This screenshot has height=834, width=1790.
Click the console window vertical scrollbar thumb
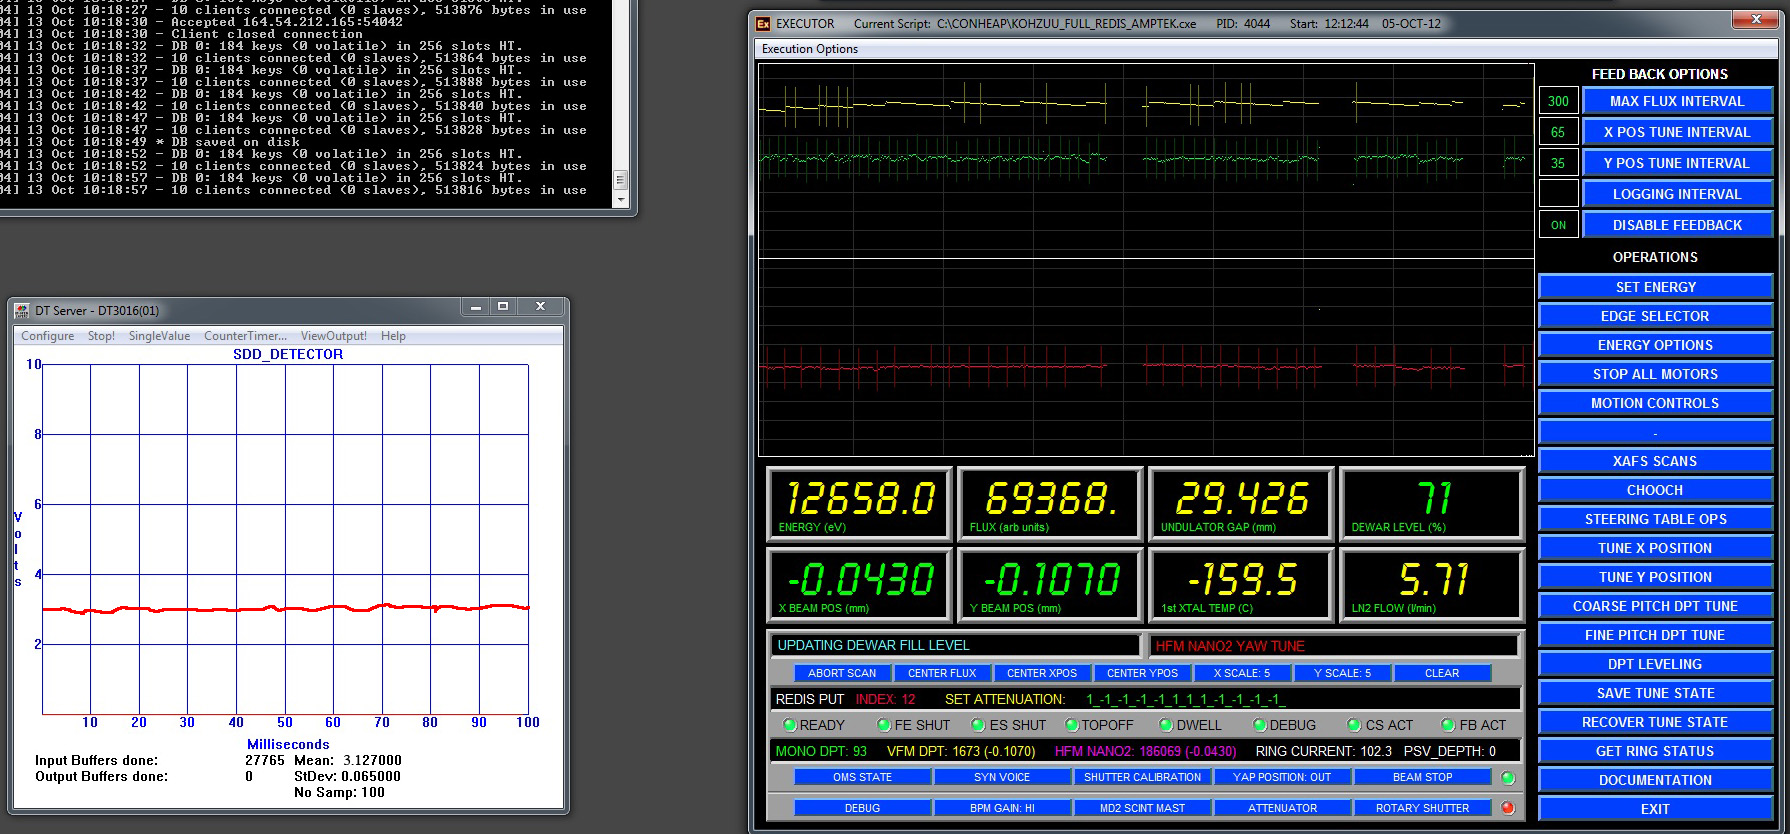click(620, 180)
